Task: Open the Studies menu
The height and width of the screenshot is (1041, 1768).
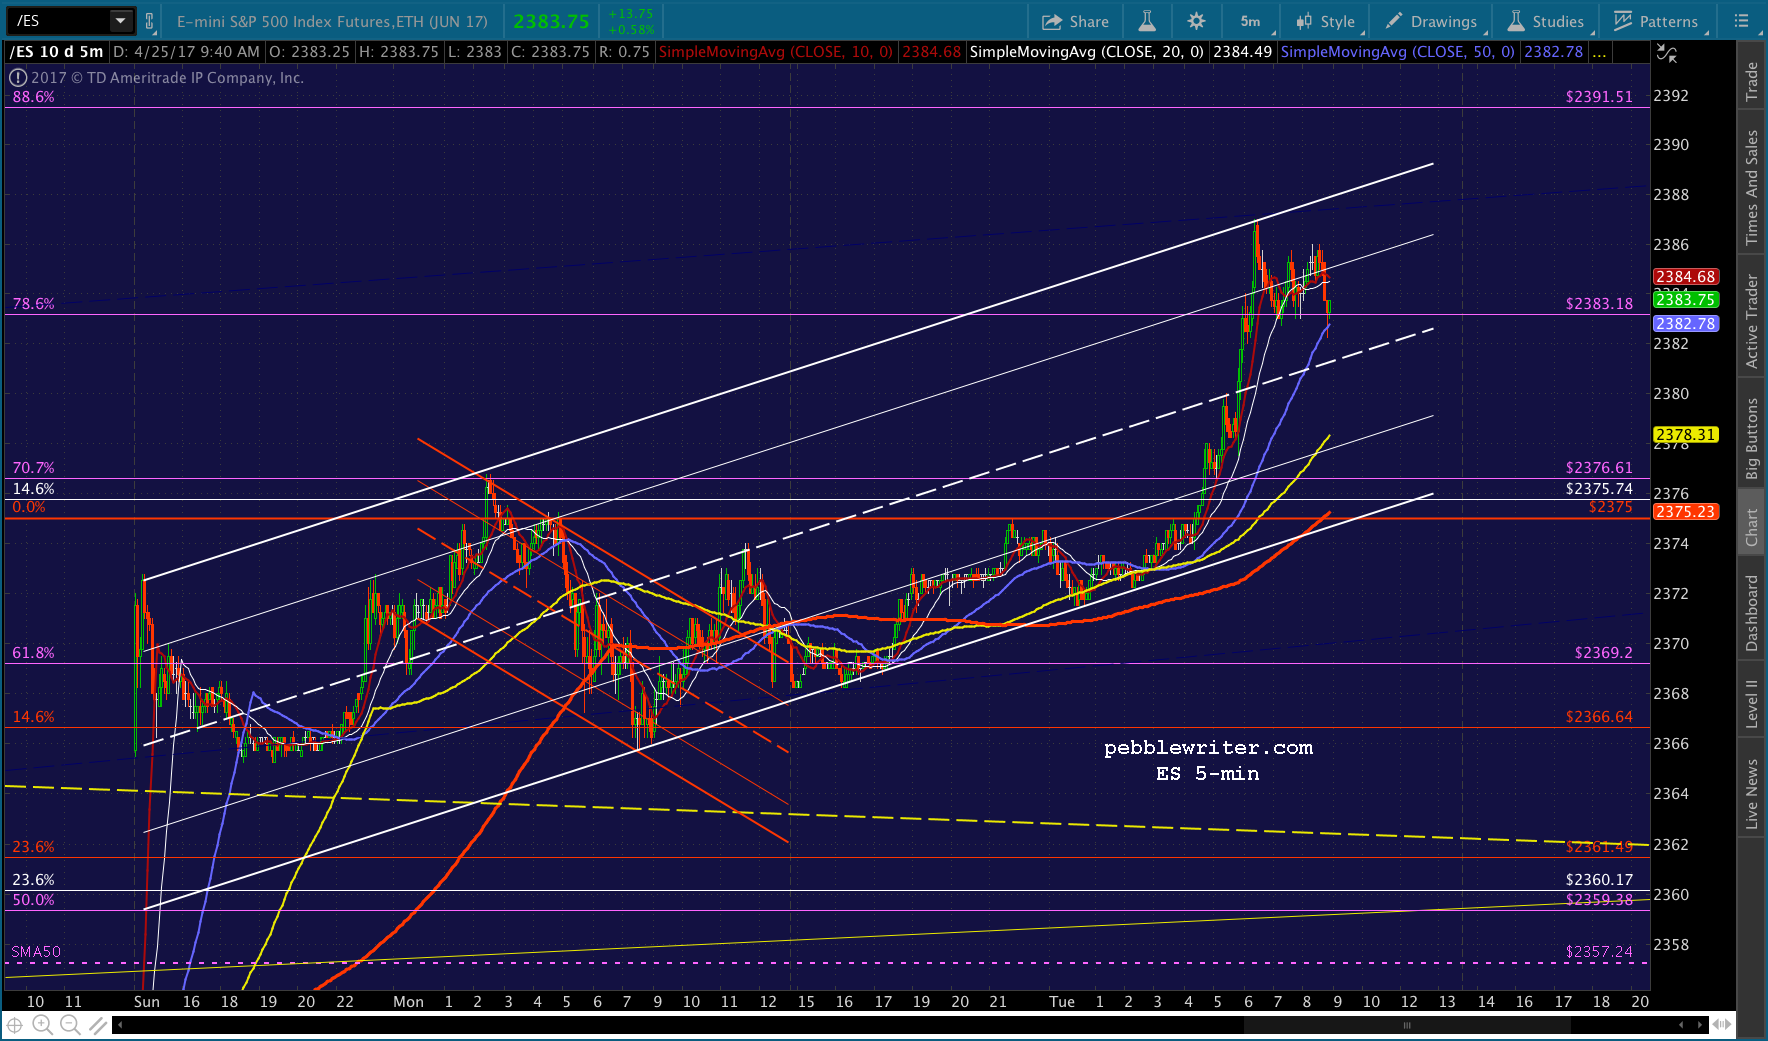Action: [x=1545, y=21]
